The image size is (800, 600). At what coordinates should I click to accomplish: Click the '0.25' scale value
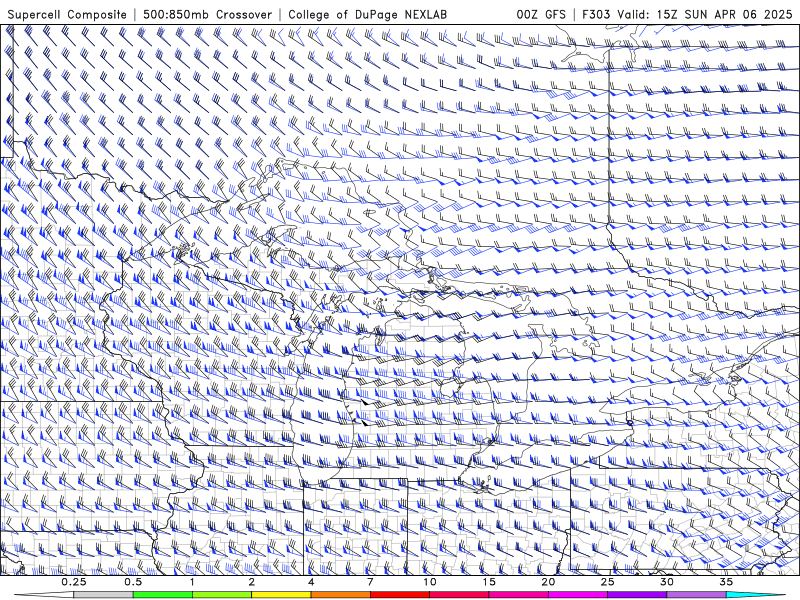[x=74, y=582]
